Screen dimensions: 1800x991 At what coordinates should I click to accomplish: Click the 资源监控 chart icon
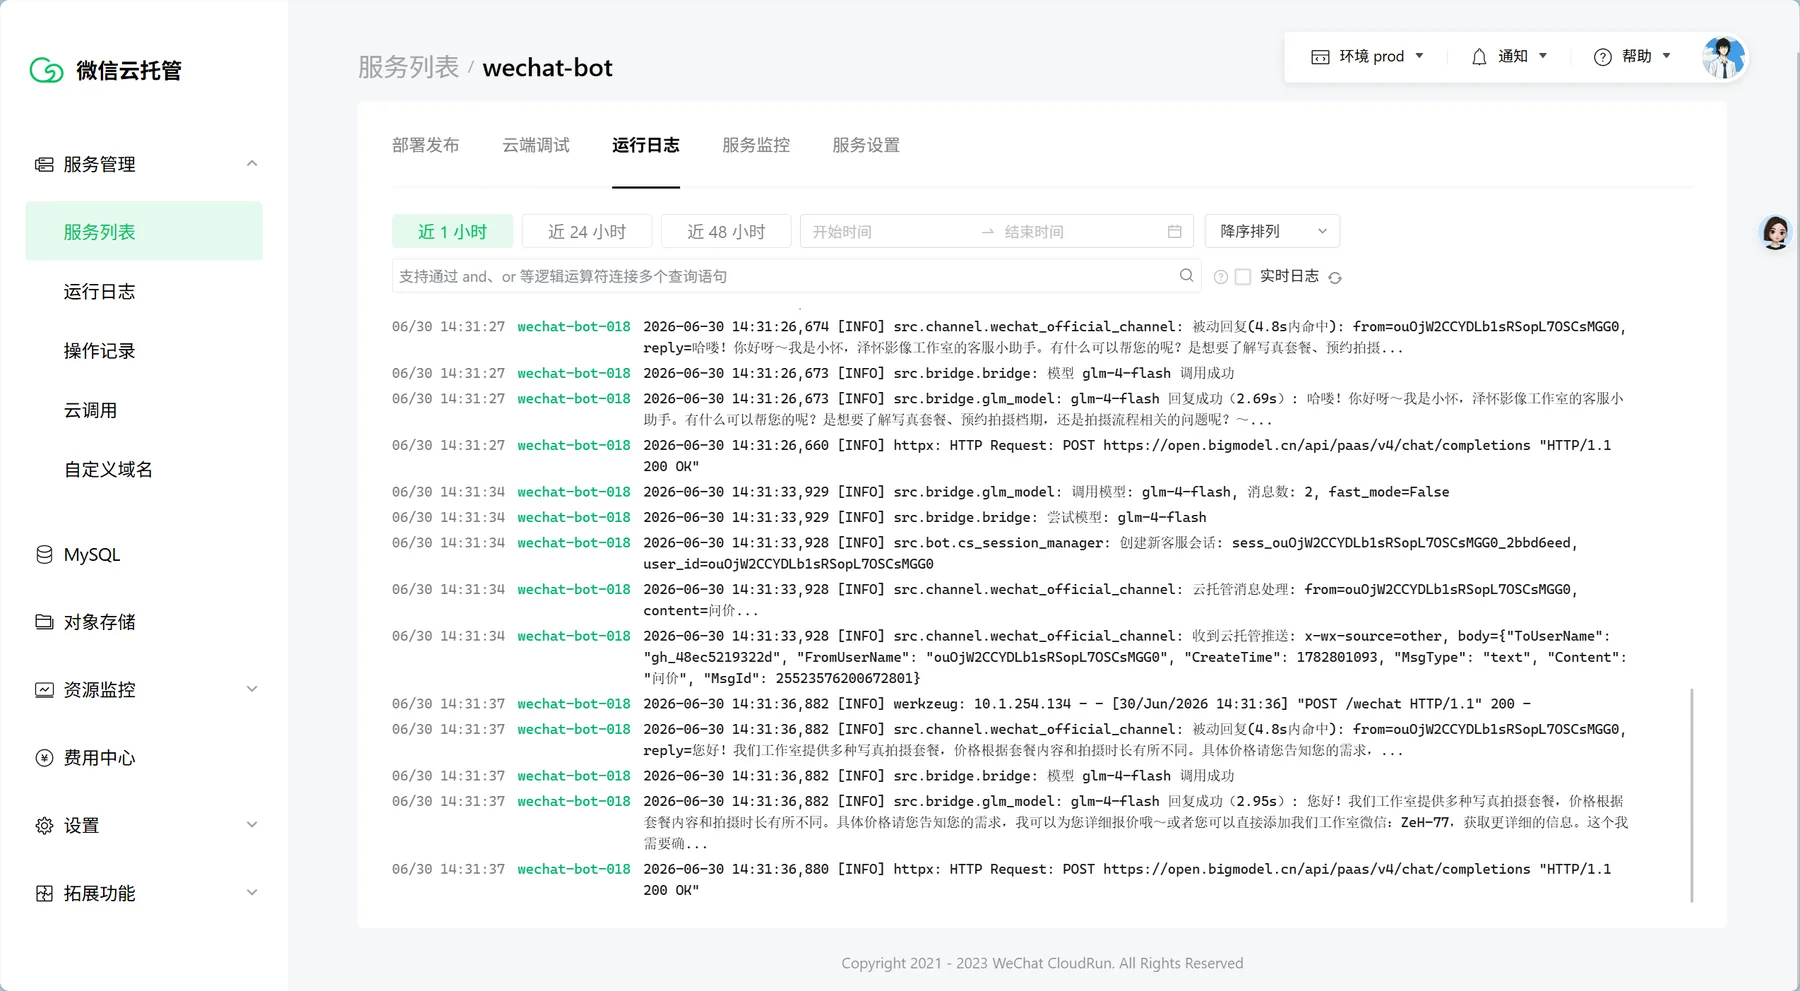tap(44, 690)
